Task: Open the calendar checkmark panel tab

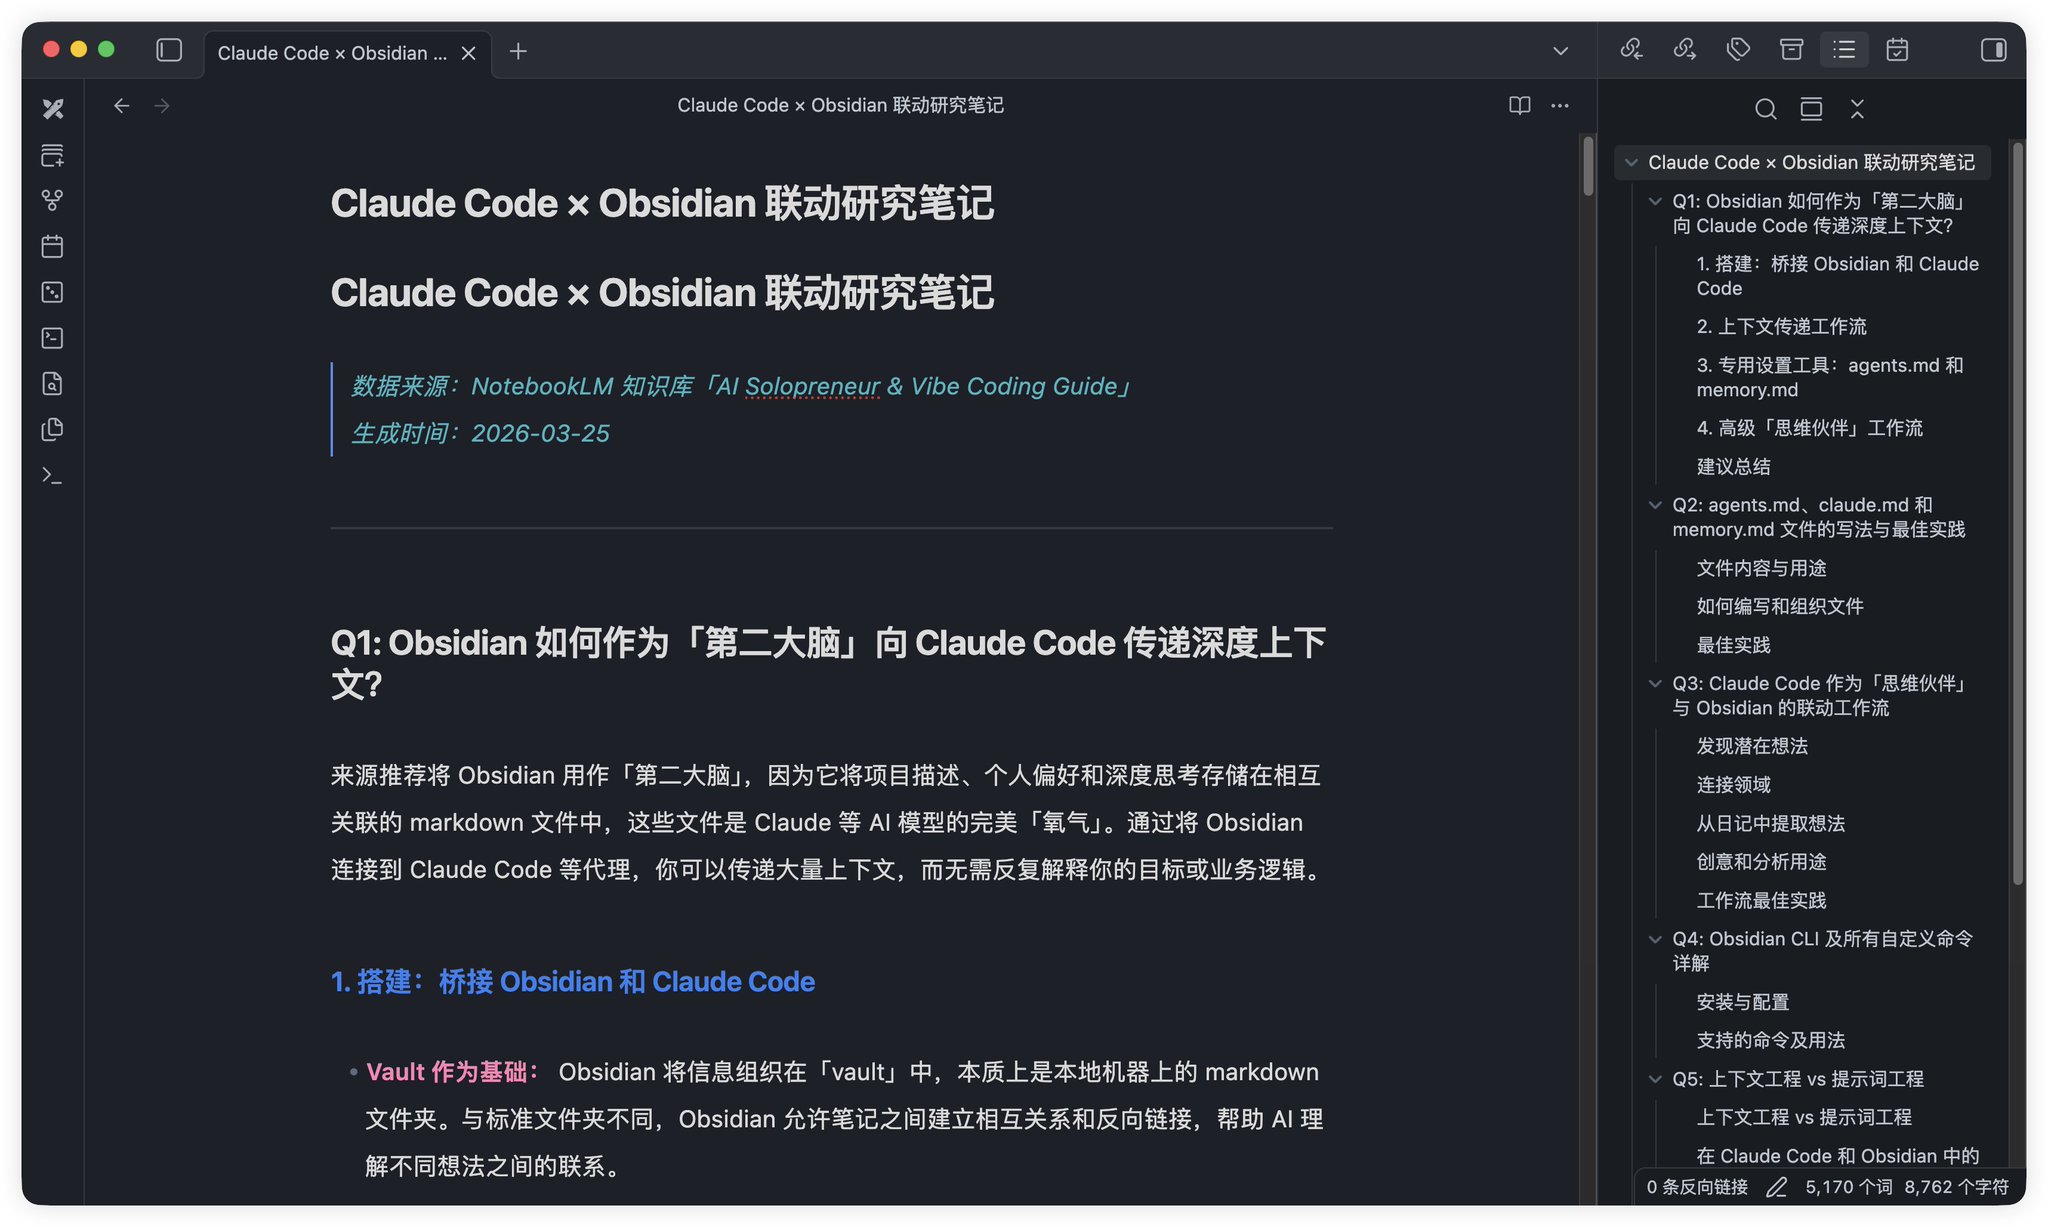Action: click(1897, 49)
